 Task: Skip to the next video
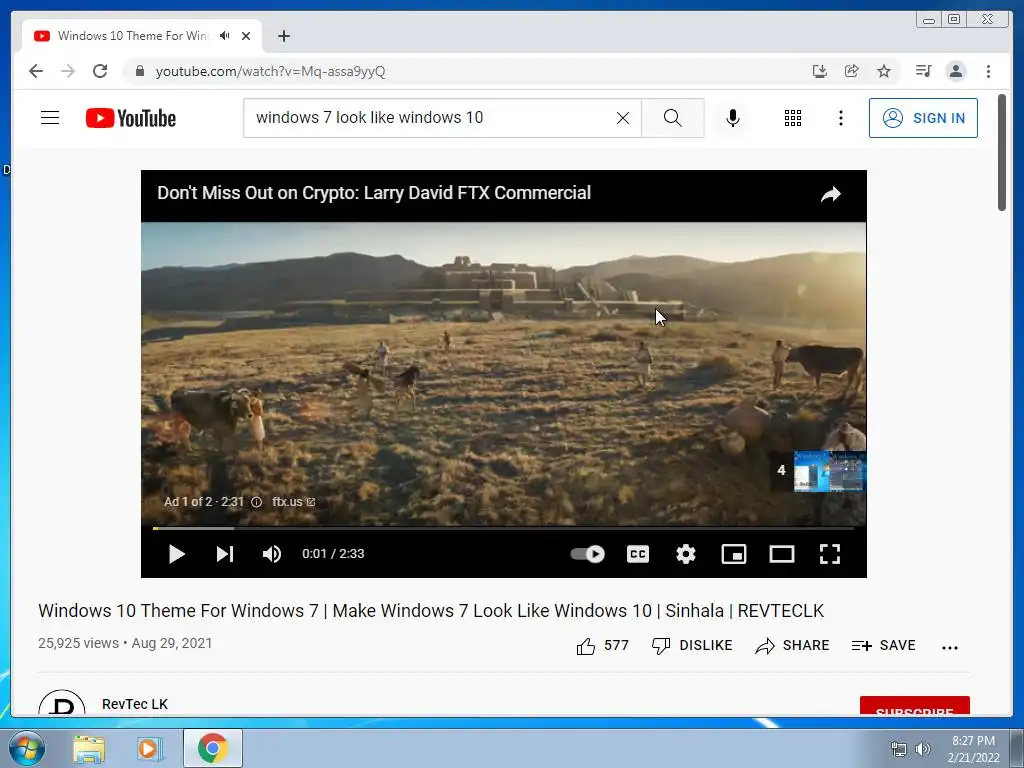[x=225, y=554]
